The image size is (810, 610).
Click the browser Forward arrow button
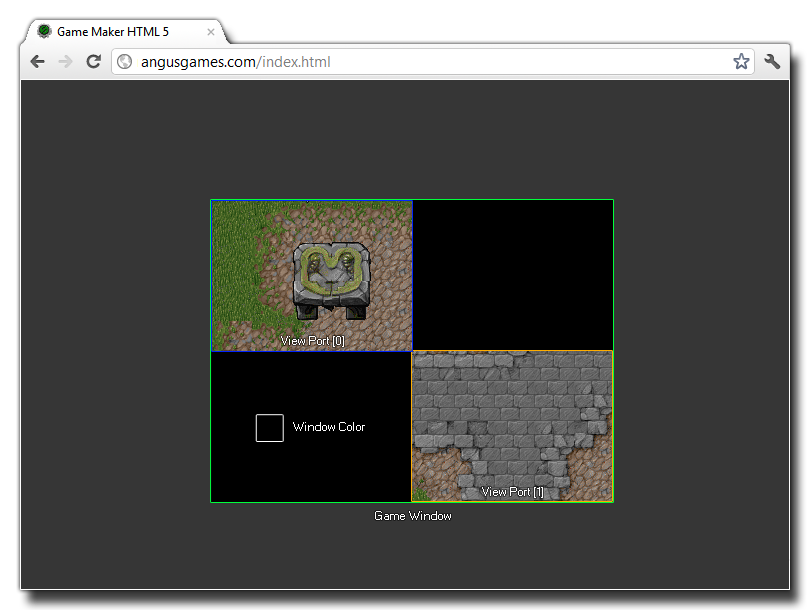pos(65,62)
